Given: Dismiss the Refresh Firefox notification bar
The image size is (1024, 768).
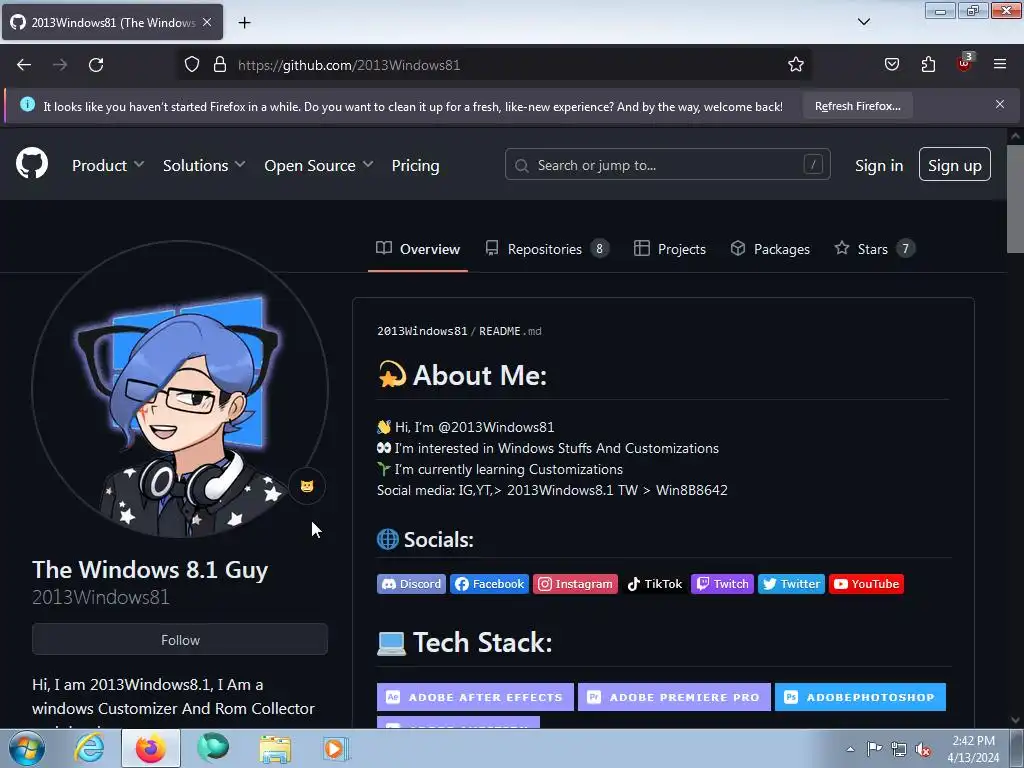Looking at the screenshot, I should 1000,104.
